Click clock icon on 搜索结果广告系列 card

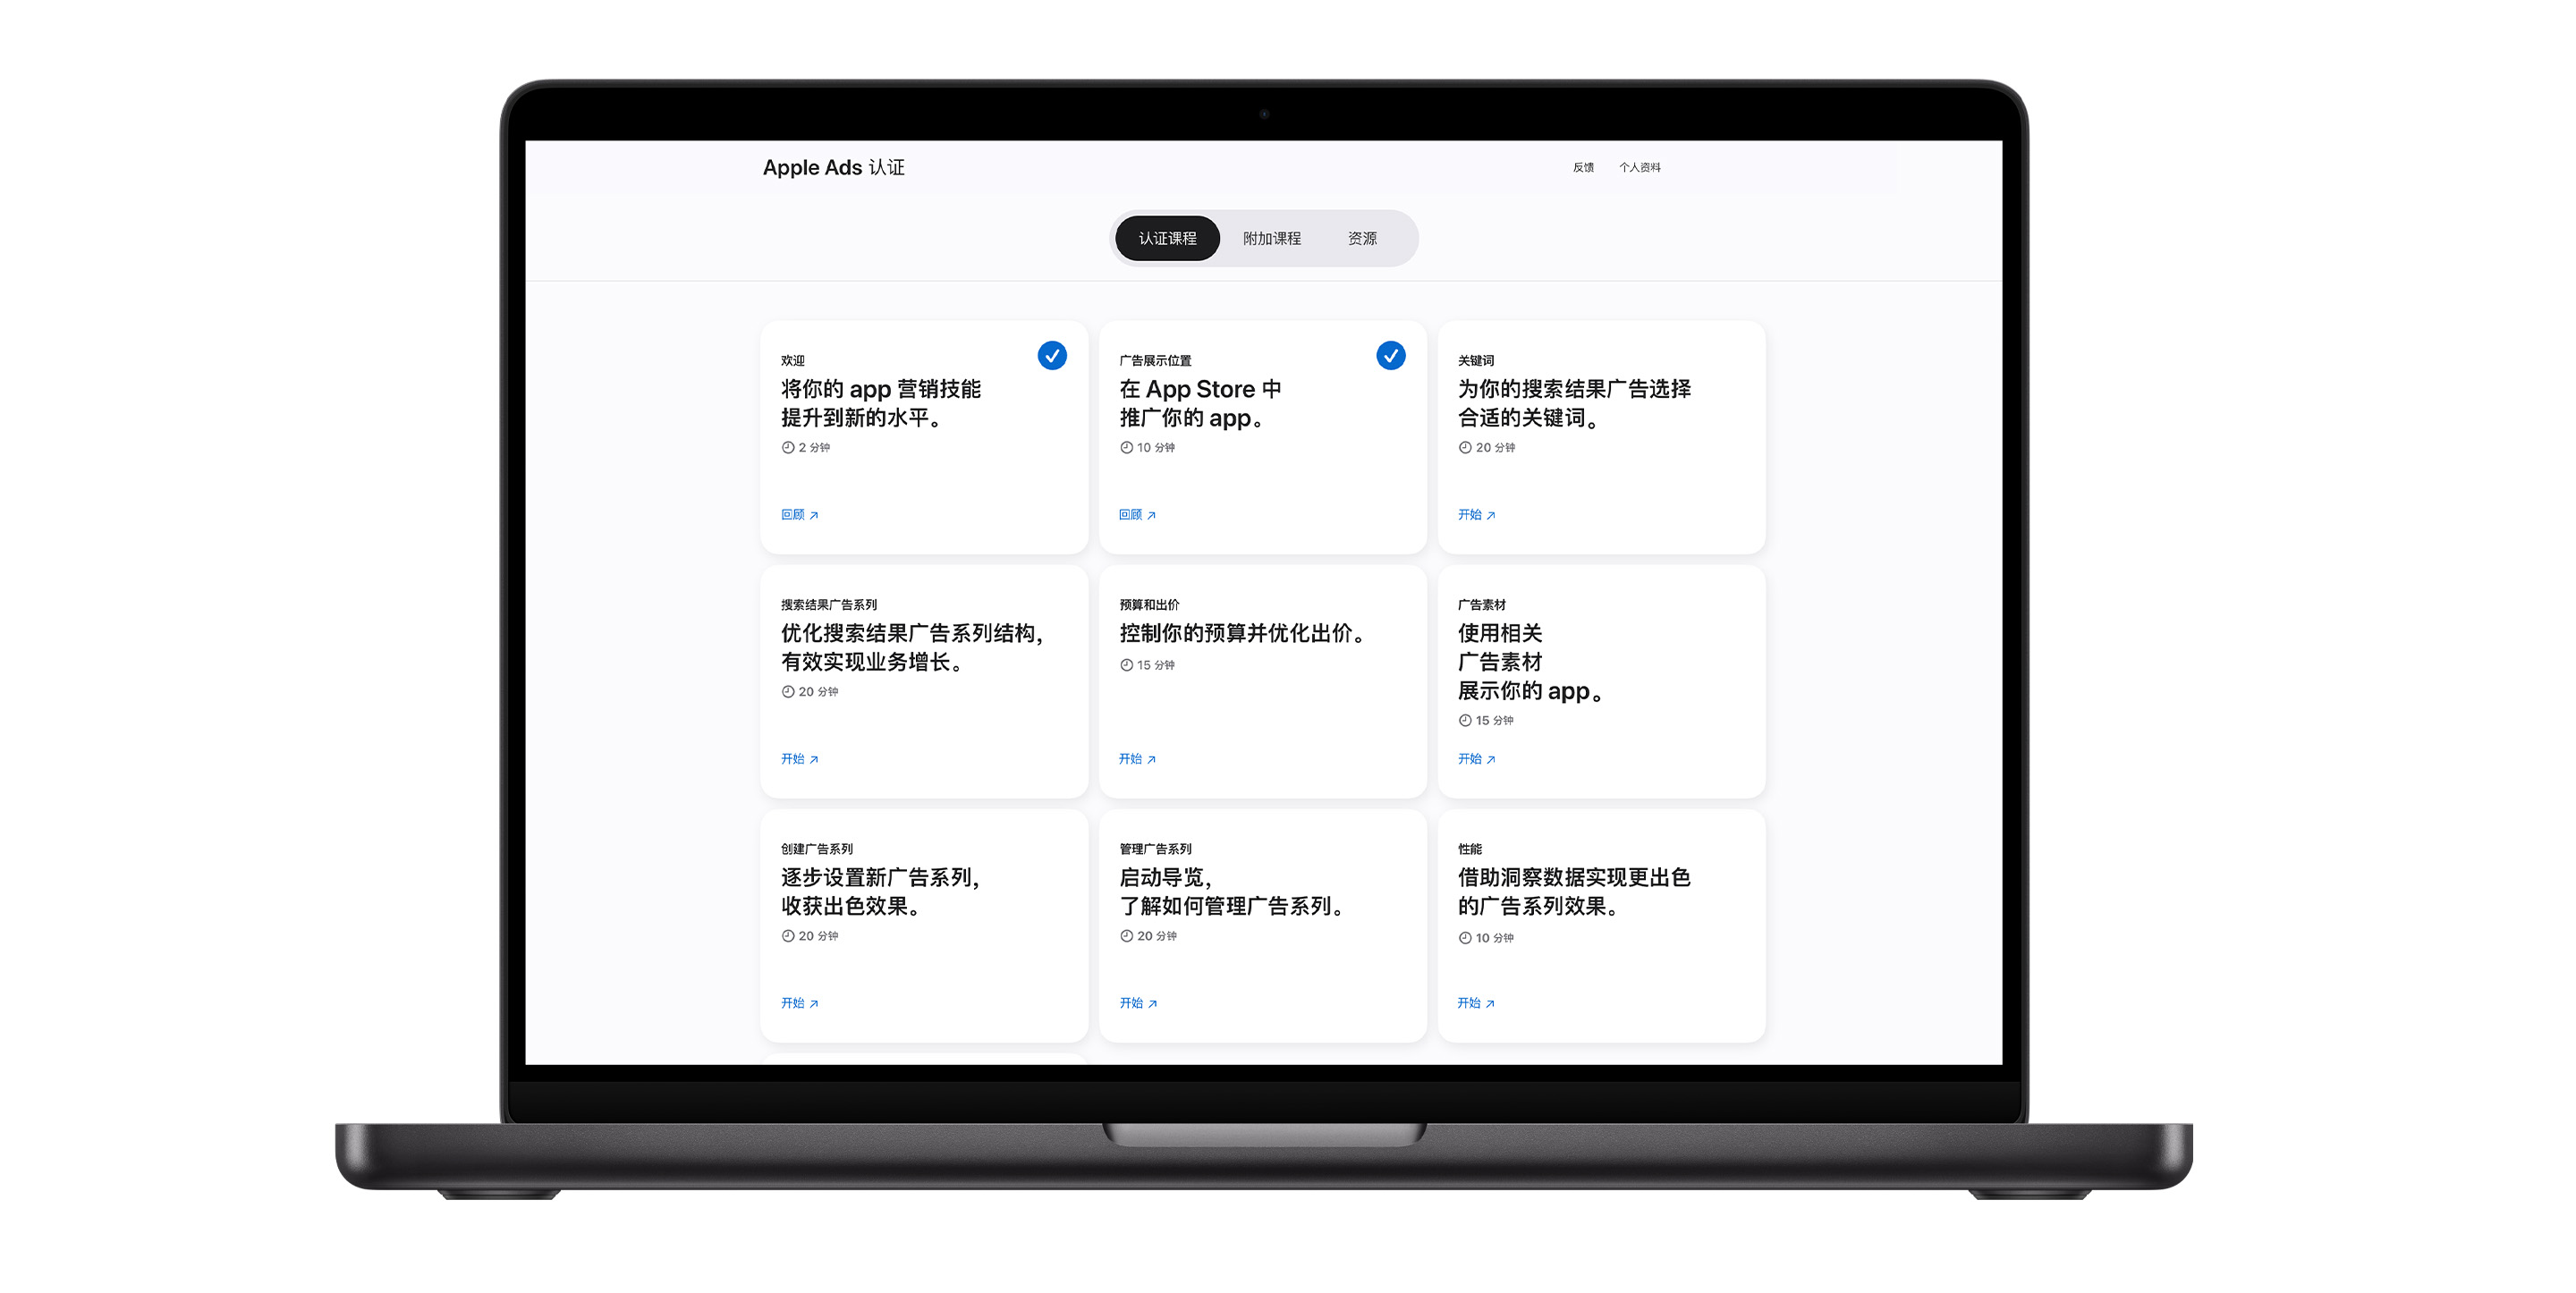(x=788, y=691)
